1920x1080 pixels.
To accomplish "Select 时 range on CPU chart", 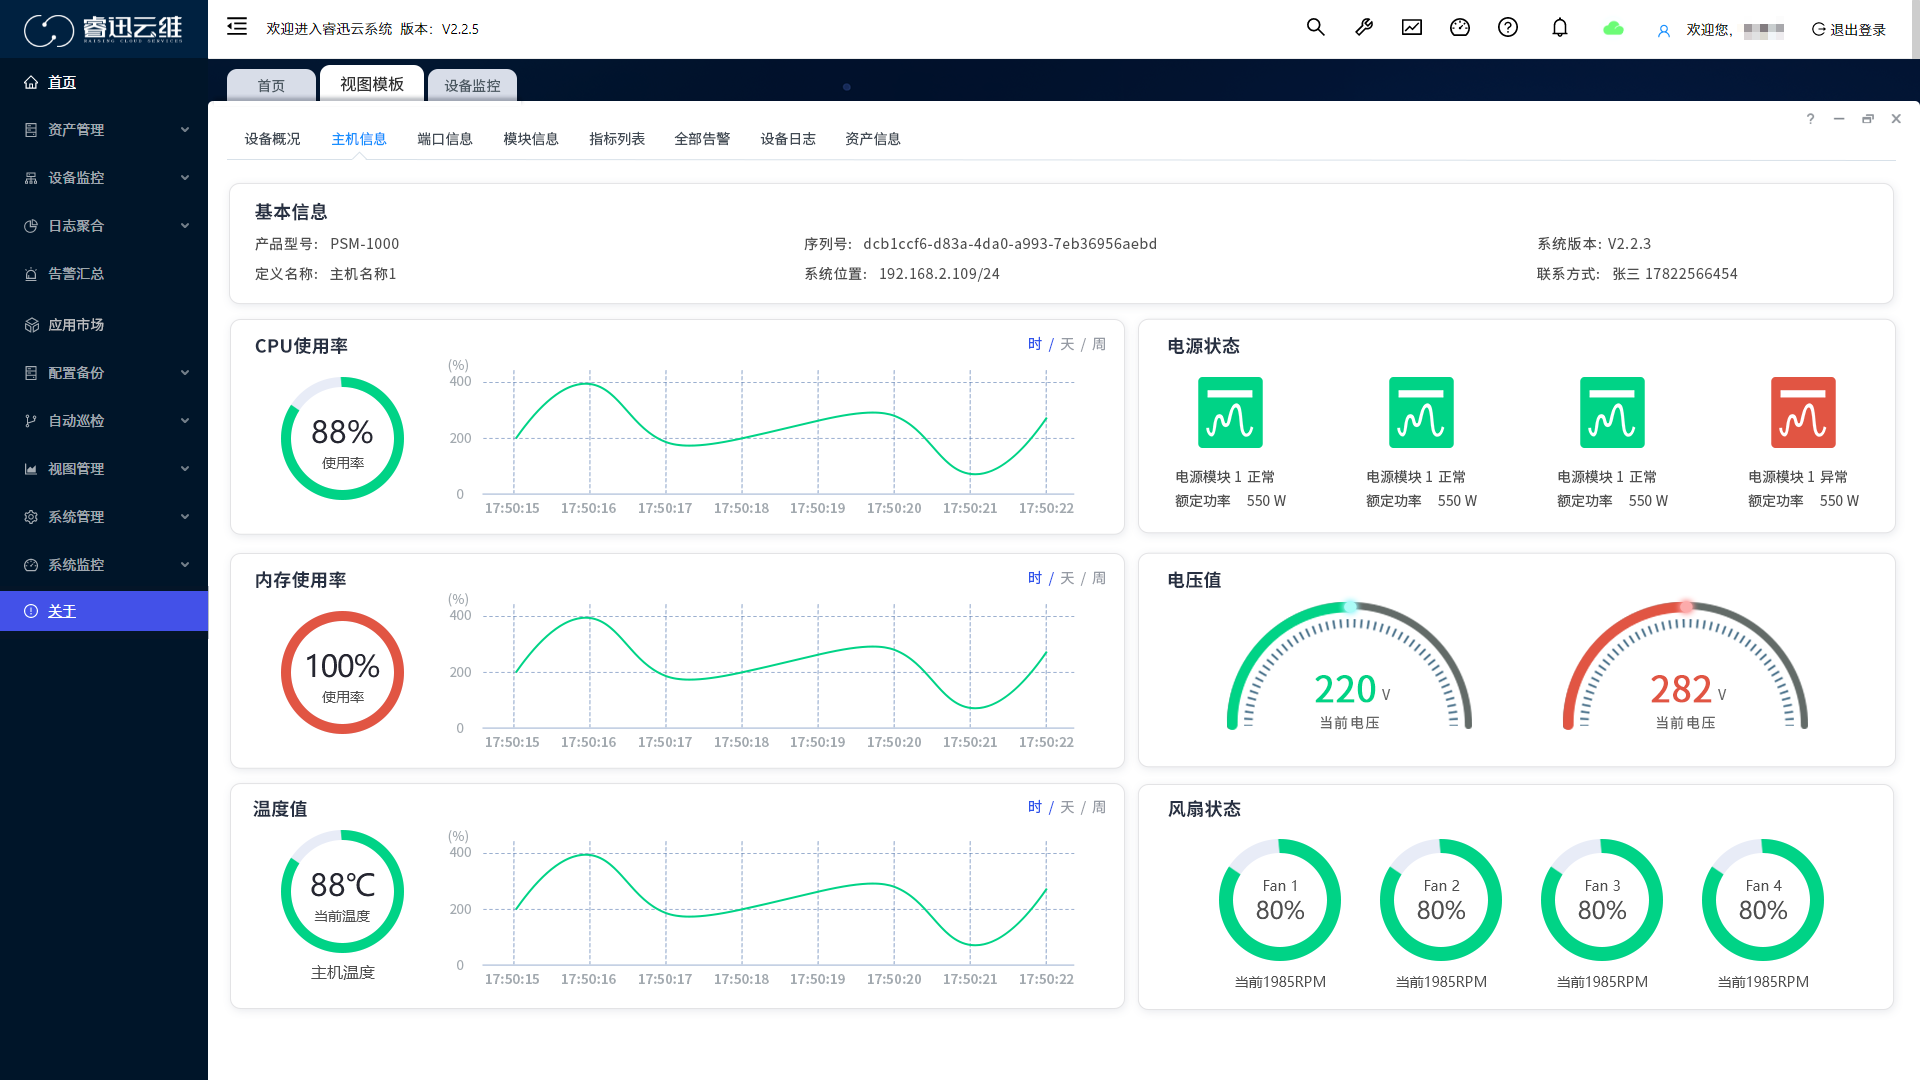I will click(x=1035, y=344).
